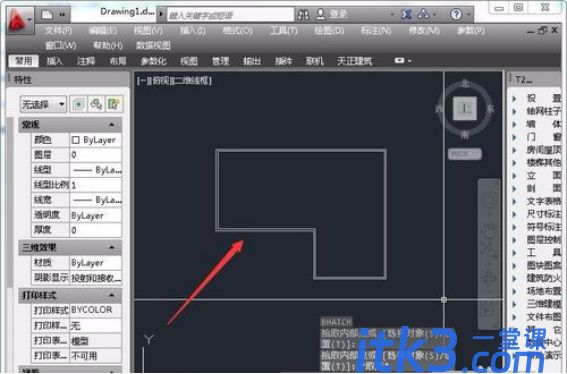Viewport: 567px width, 374px height.
Task: Open the 帮助(H) menu
Action: [x=108, y=46]
